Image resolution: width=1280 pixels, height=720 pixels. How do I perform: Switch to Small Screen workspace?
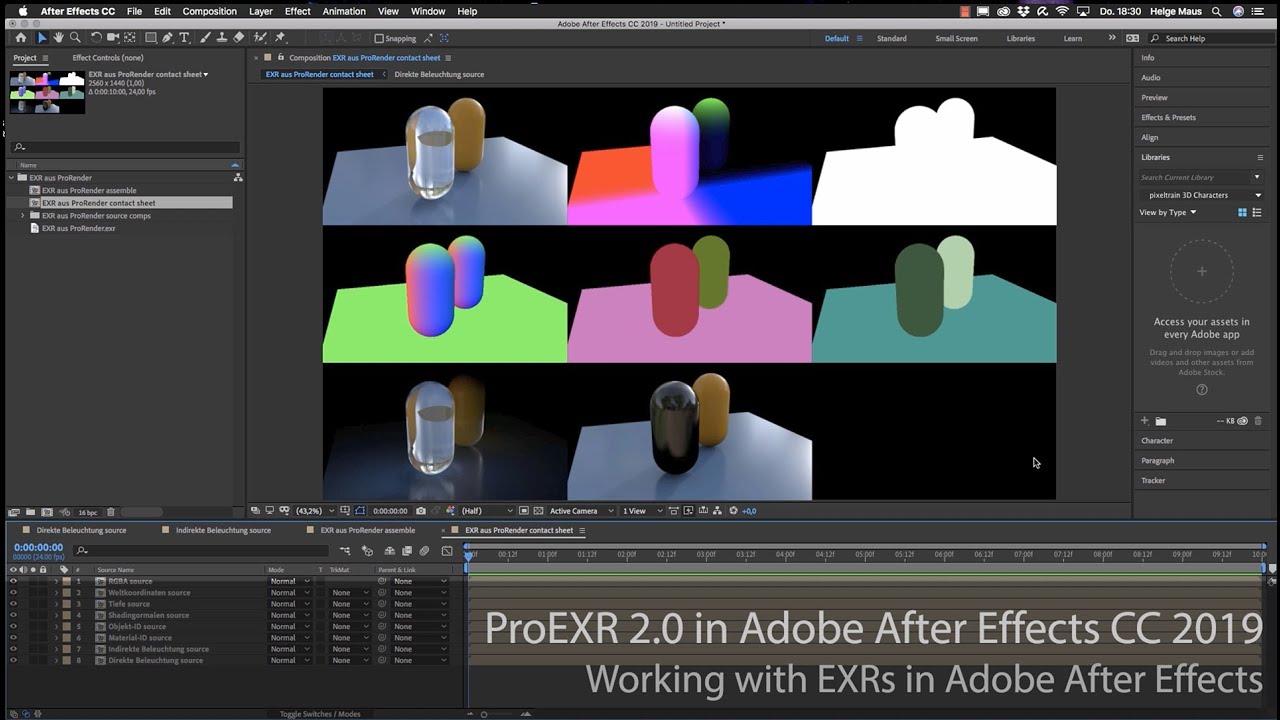[x=956, y=38]
